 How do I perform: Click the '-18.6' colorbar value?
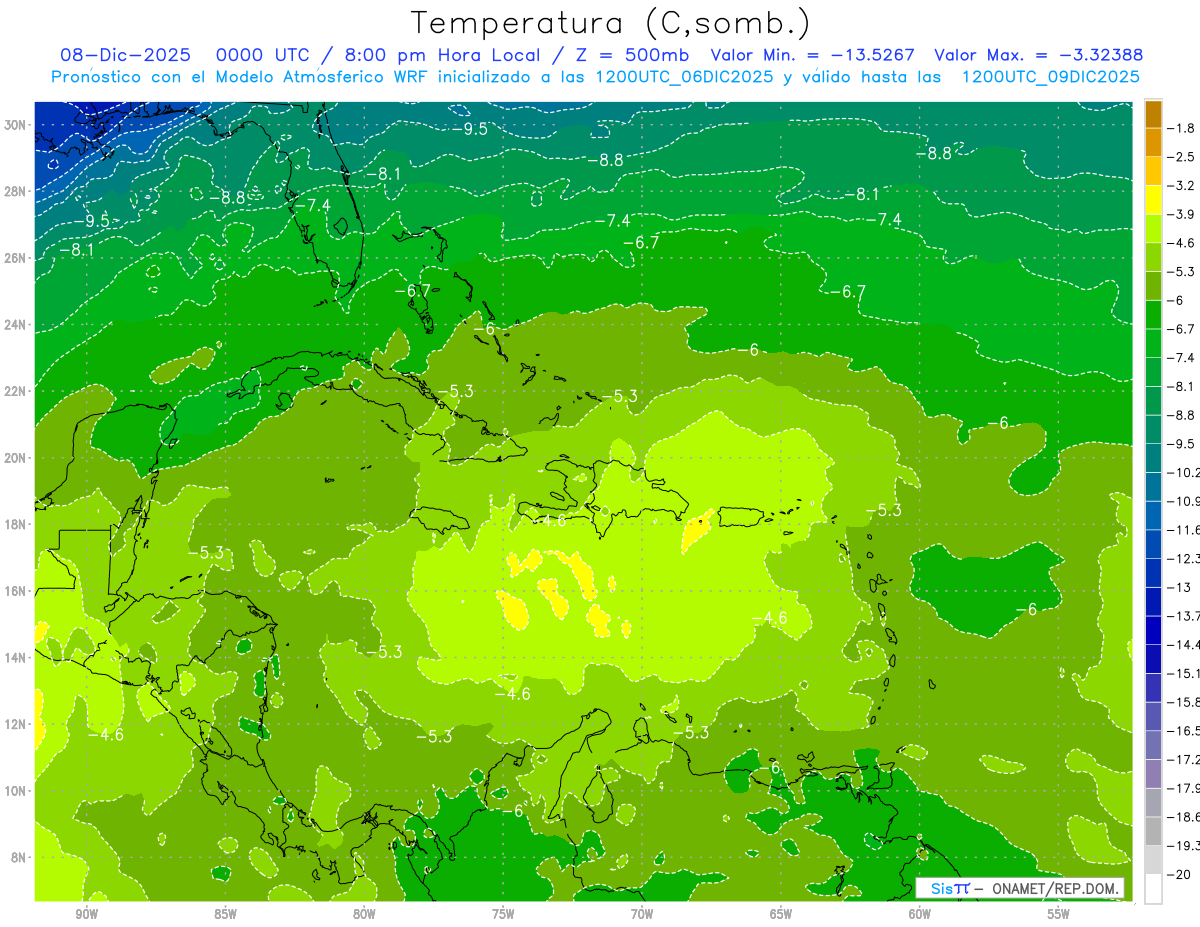pyautogui.click(x=1184, y=817)
